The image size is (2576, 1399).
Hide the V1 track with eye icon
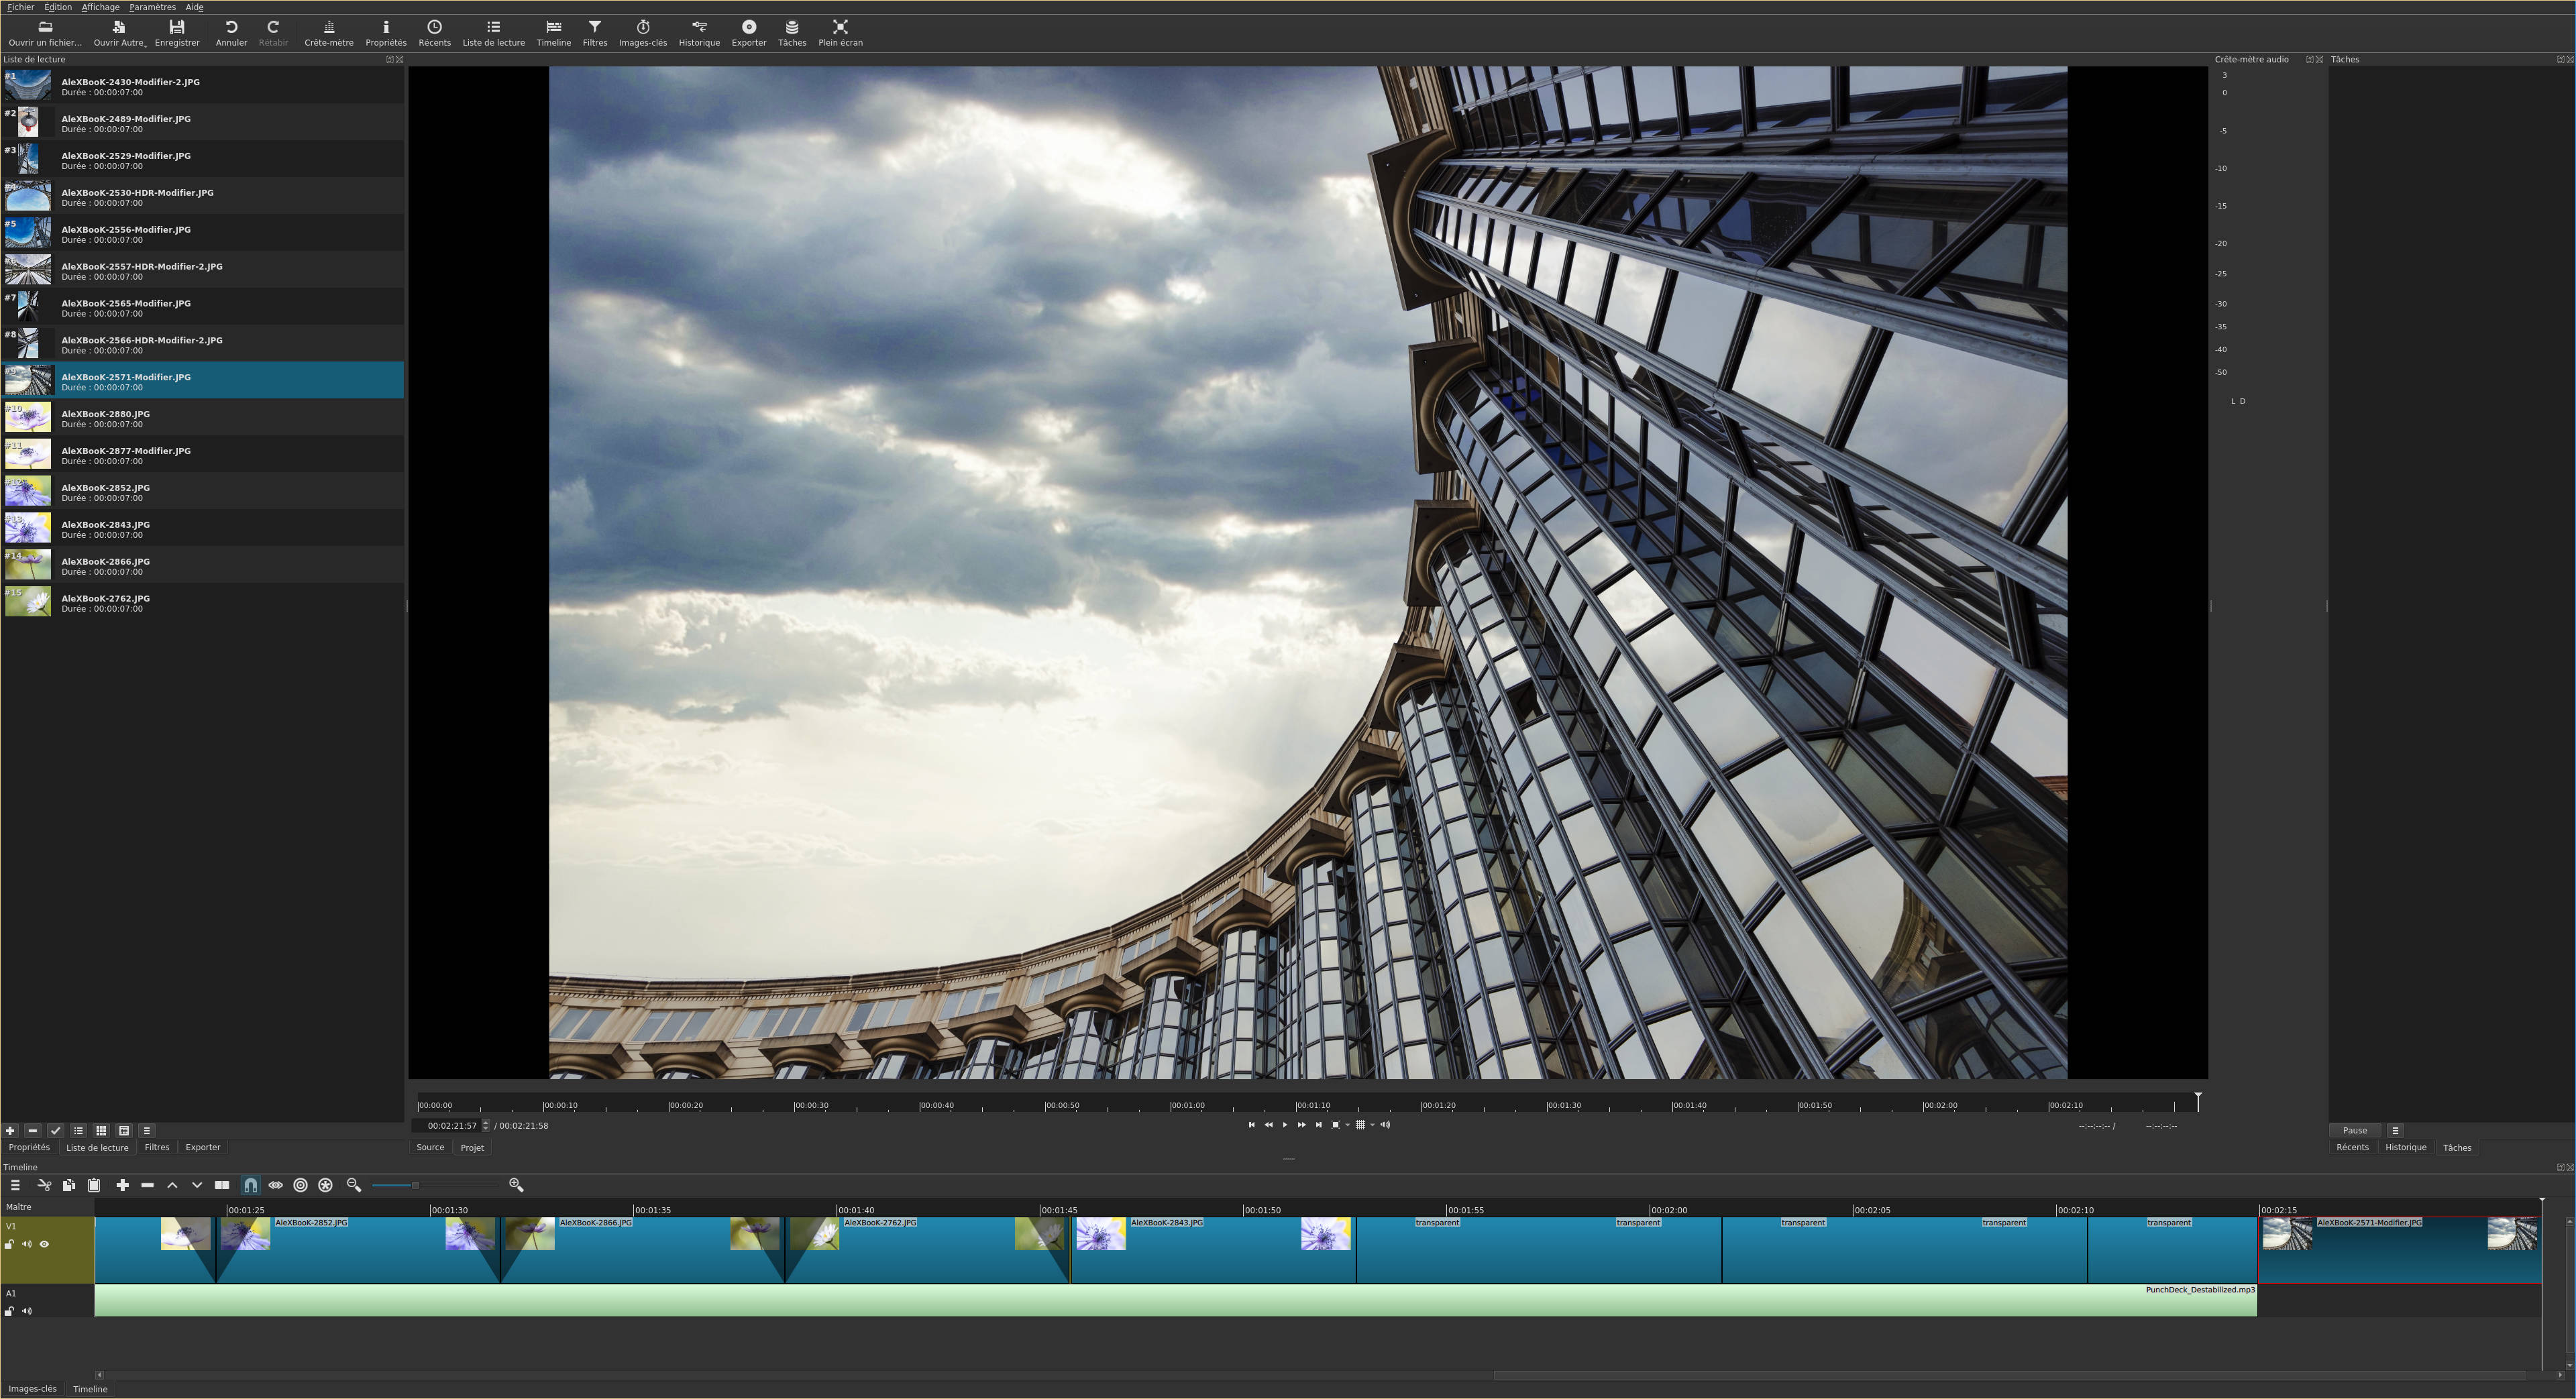(44, 1244)
